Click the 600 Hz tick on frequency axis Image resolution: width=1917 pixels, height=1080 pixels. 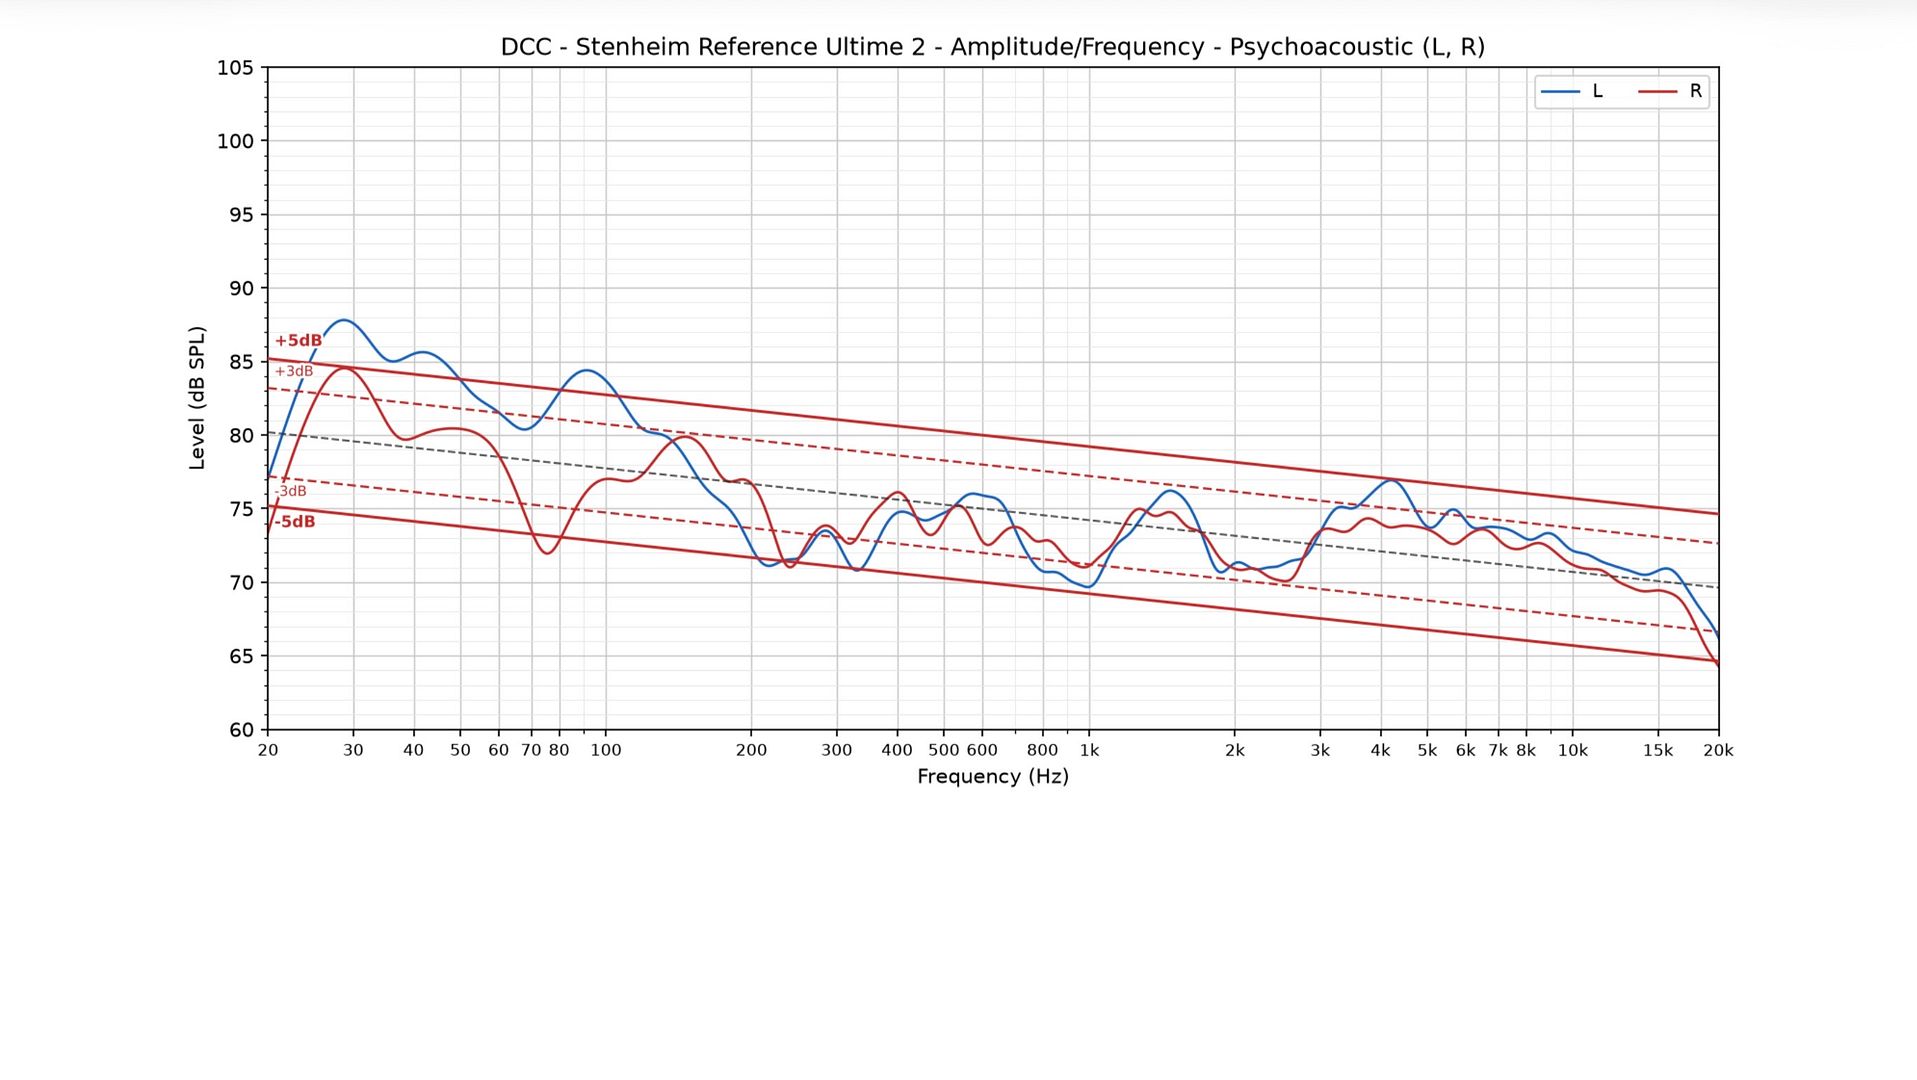(x=982, y=750)
